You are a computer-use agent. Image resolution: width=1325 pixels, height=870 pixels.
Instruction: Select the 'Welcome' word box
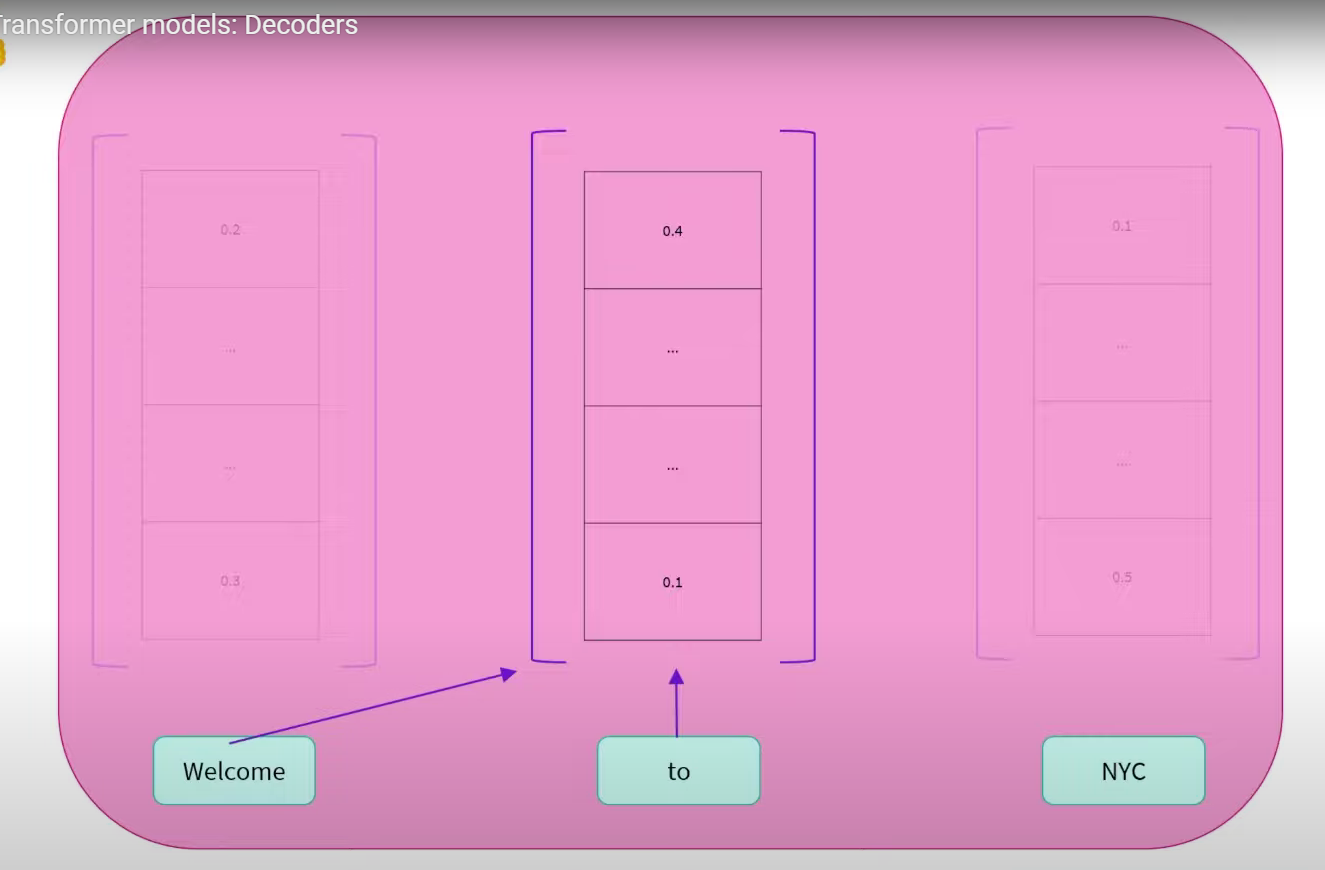(234, 771)
